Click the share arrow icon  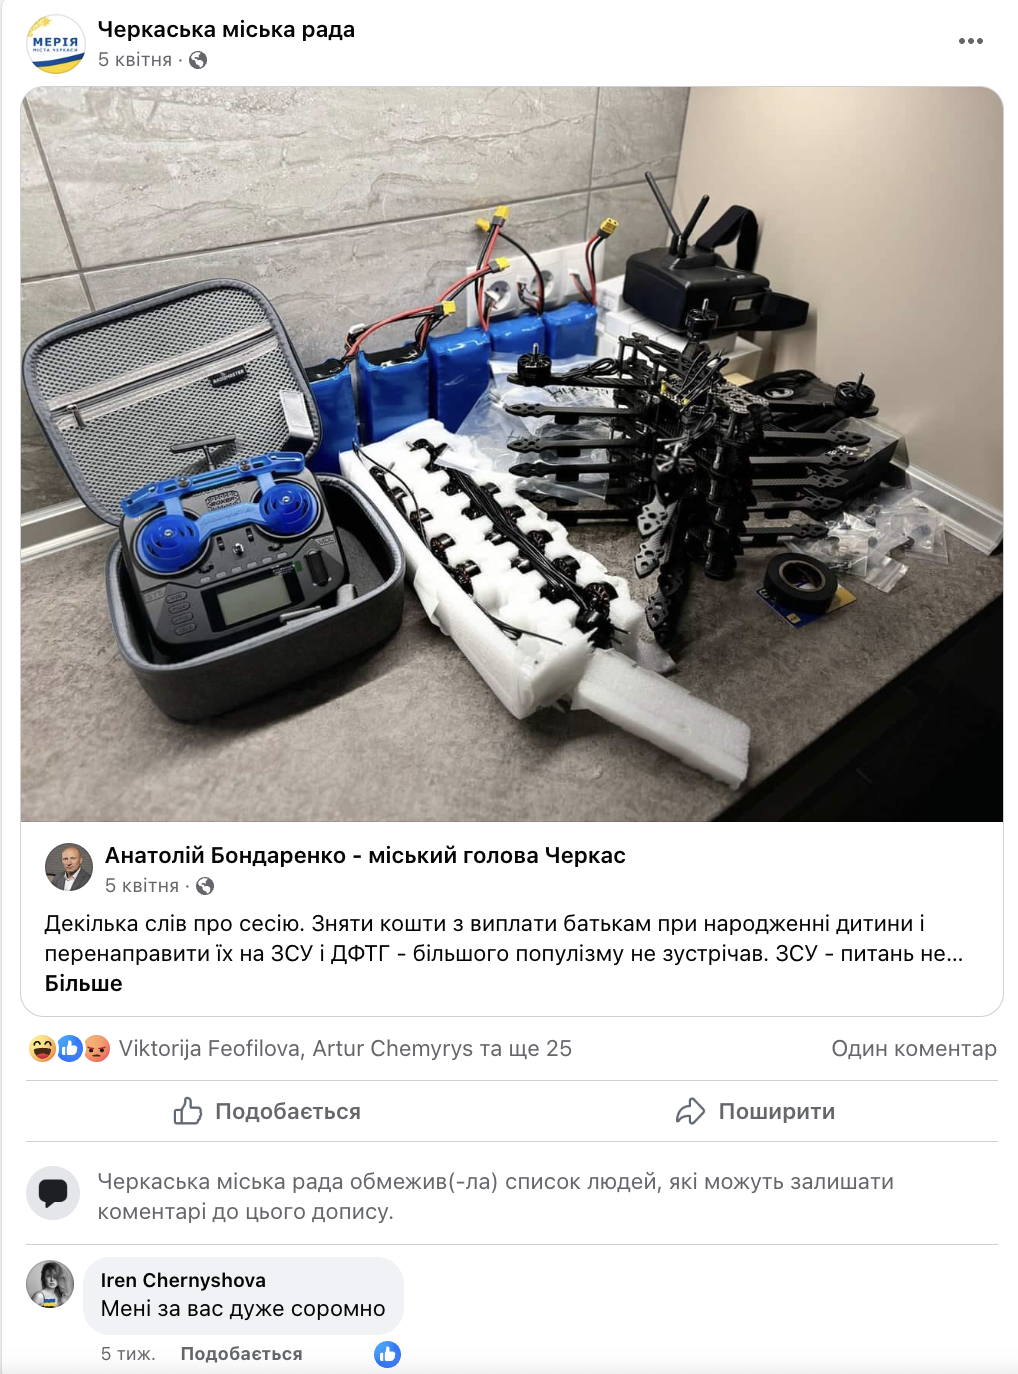click(690, 1111)
